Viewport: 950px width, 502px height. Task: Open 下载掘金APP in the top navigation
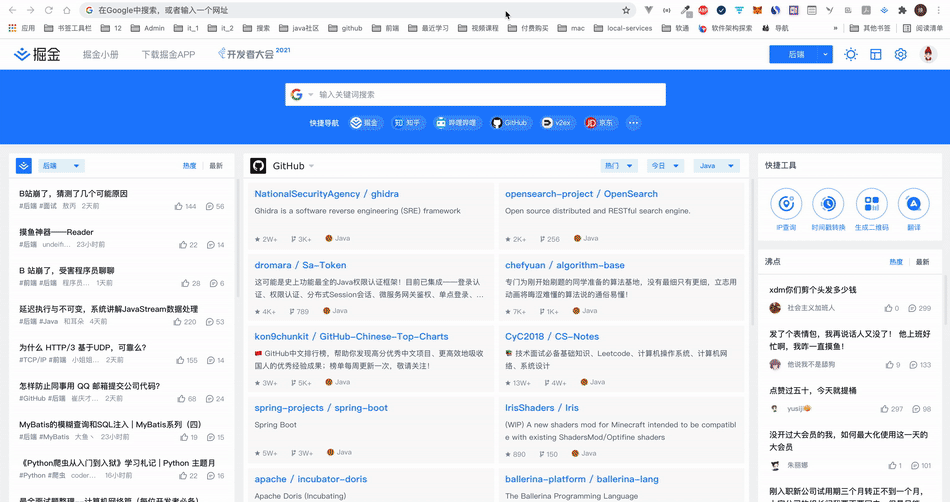[168, 54]
